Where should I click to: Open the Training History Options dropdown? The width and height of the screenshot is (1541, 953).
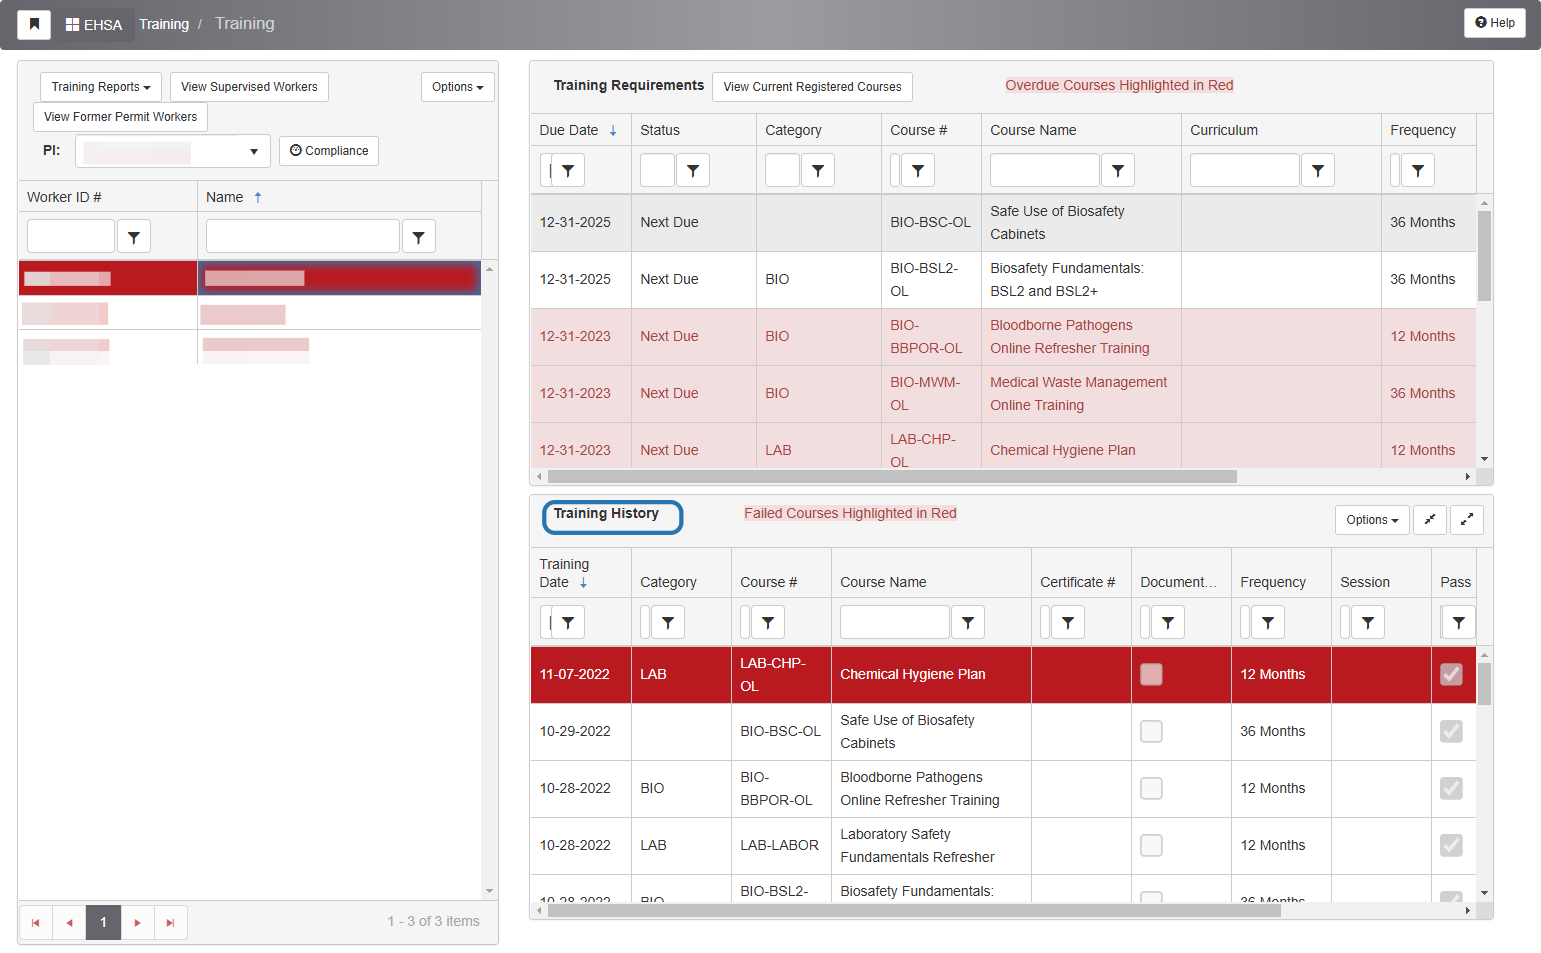coord(1372,520)
